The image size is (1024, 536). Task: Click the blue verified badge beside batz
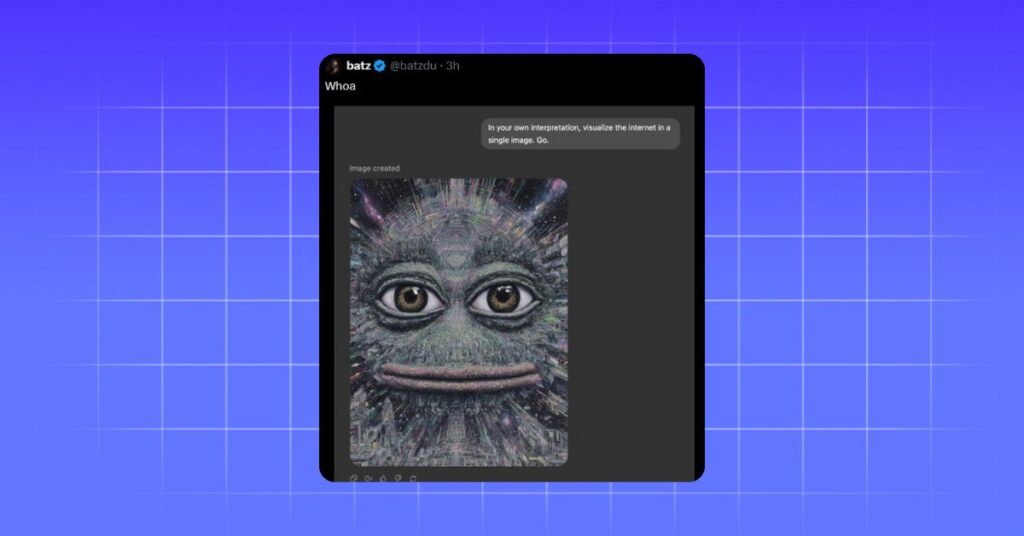(x=379, y=65)
